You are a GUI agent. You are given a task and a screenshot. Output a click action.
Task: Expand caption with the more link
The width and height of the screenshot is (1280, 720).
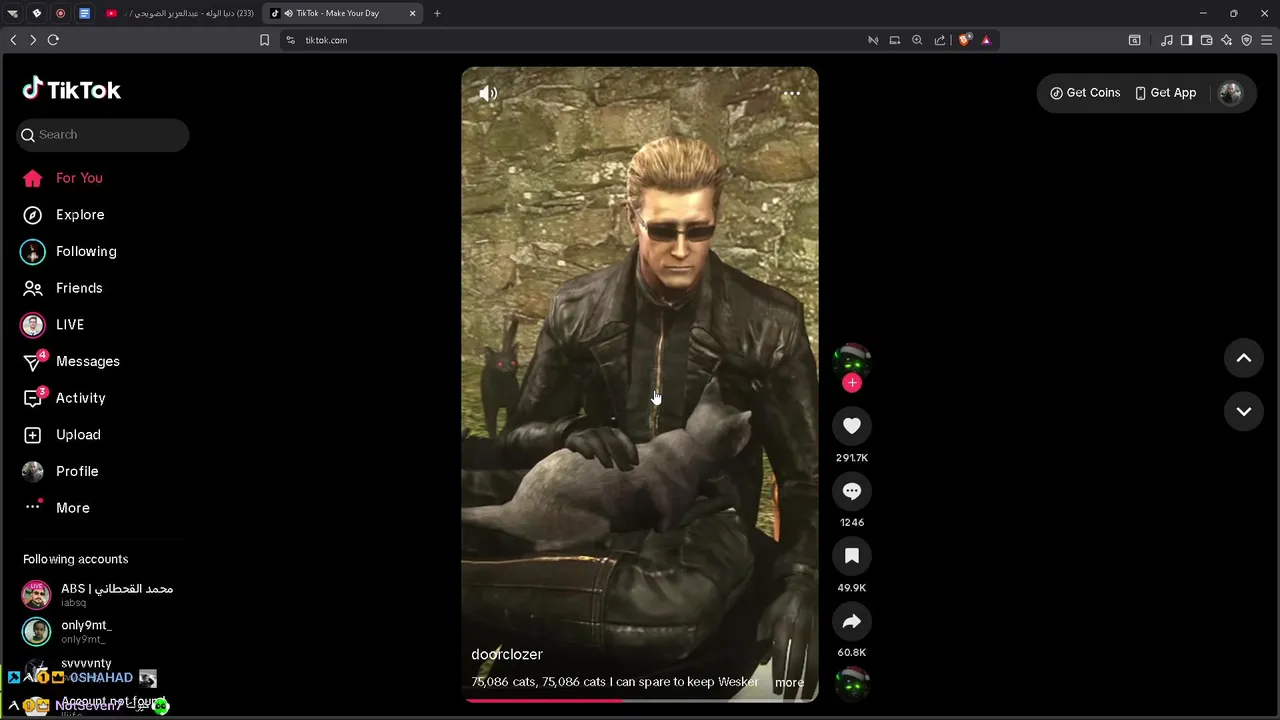tap(789, 682)
